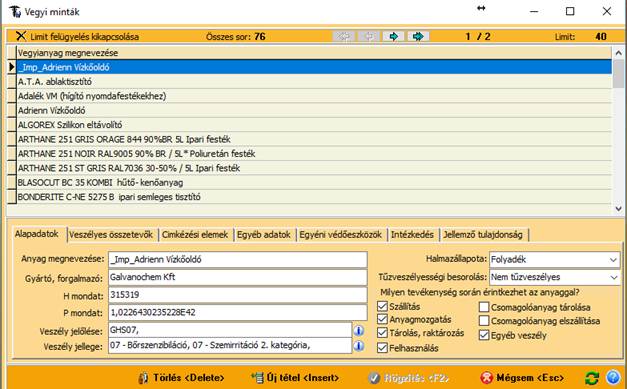The image size is (627, 389).
Task: Switch to the Alapadatok tab
Action: pyautogui.click(x=37, y=234)
